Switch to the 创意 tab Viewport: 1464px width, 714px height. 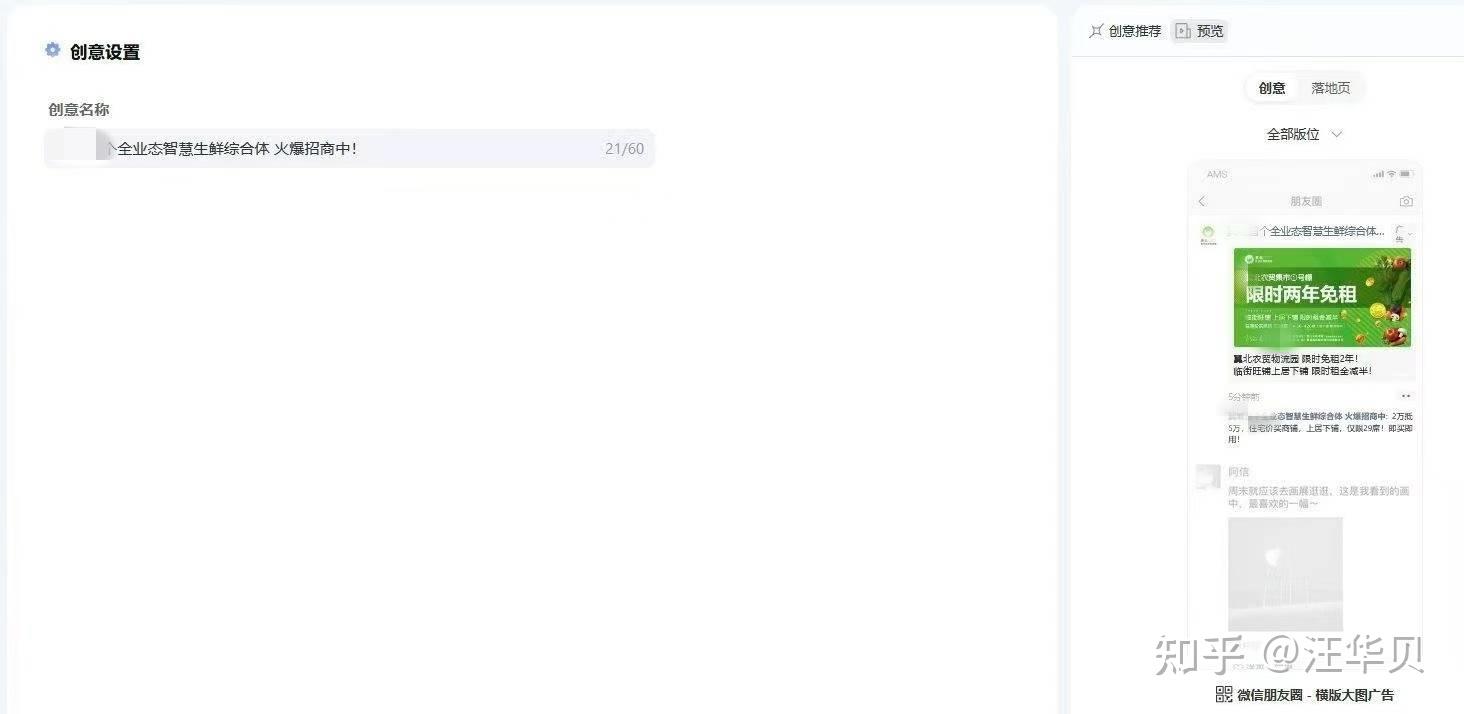(x=1272, y=88)
